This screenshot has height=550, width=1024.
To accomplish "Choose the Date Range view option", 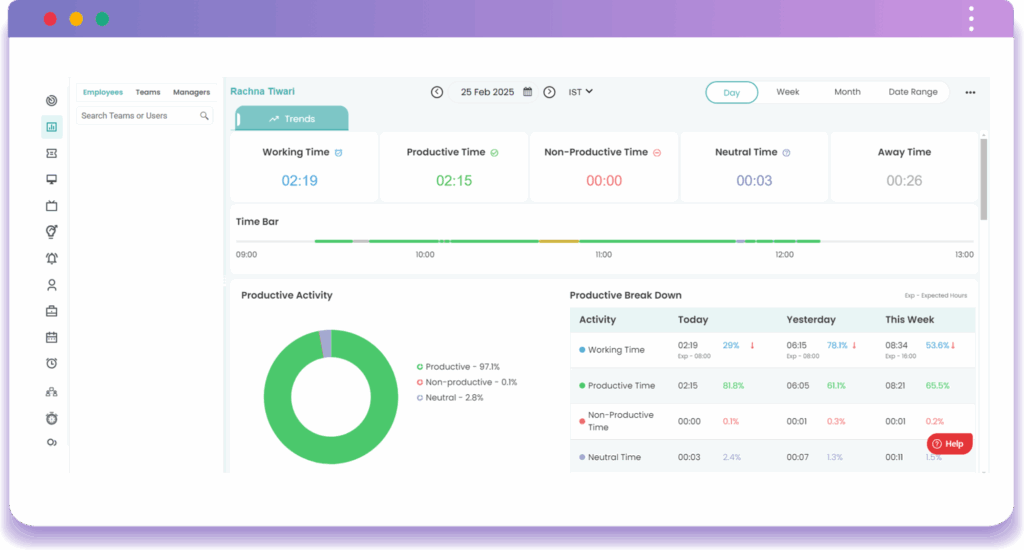I will coord(913,92).
